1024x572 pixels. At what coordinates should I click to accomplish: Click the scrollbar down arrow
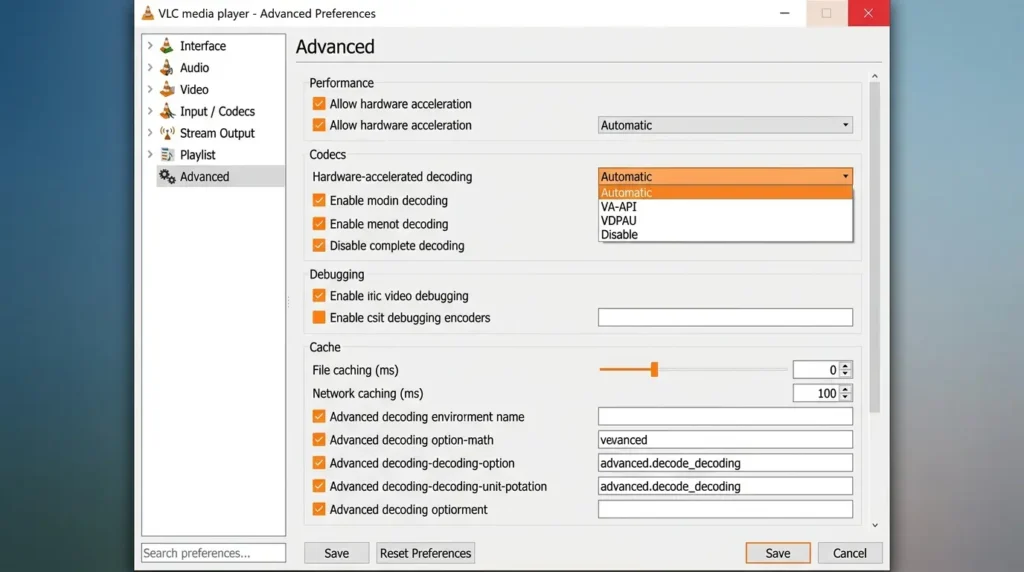coord(874,525)
